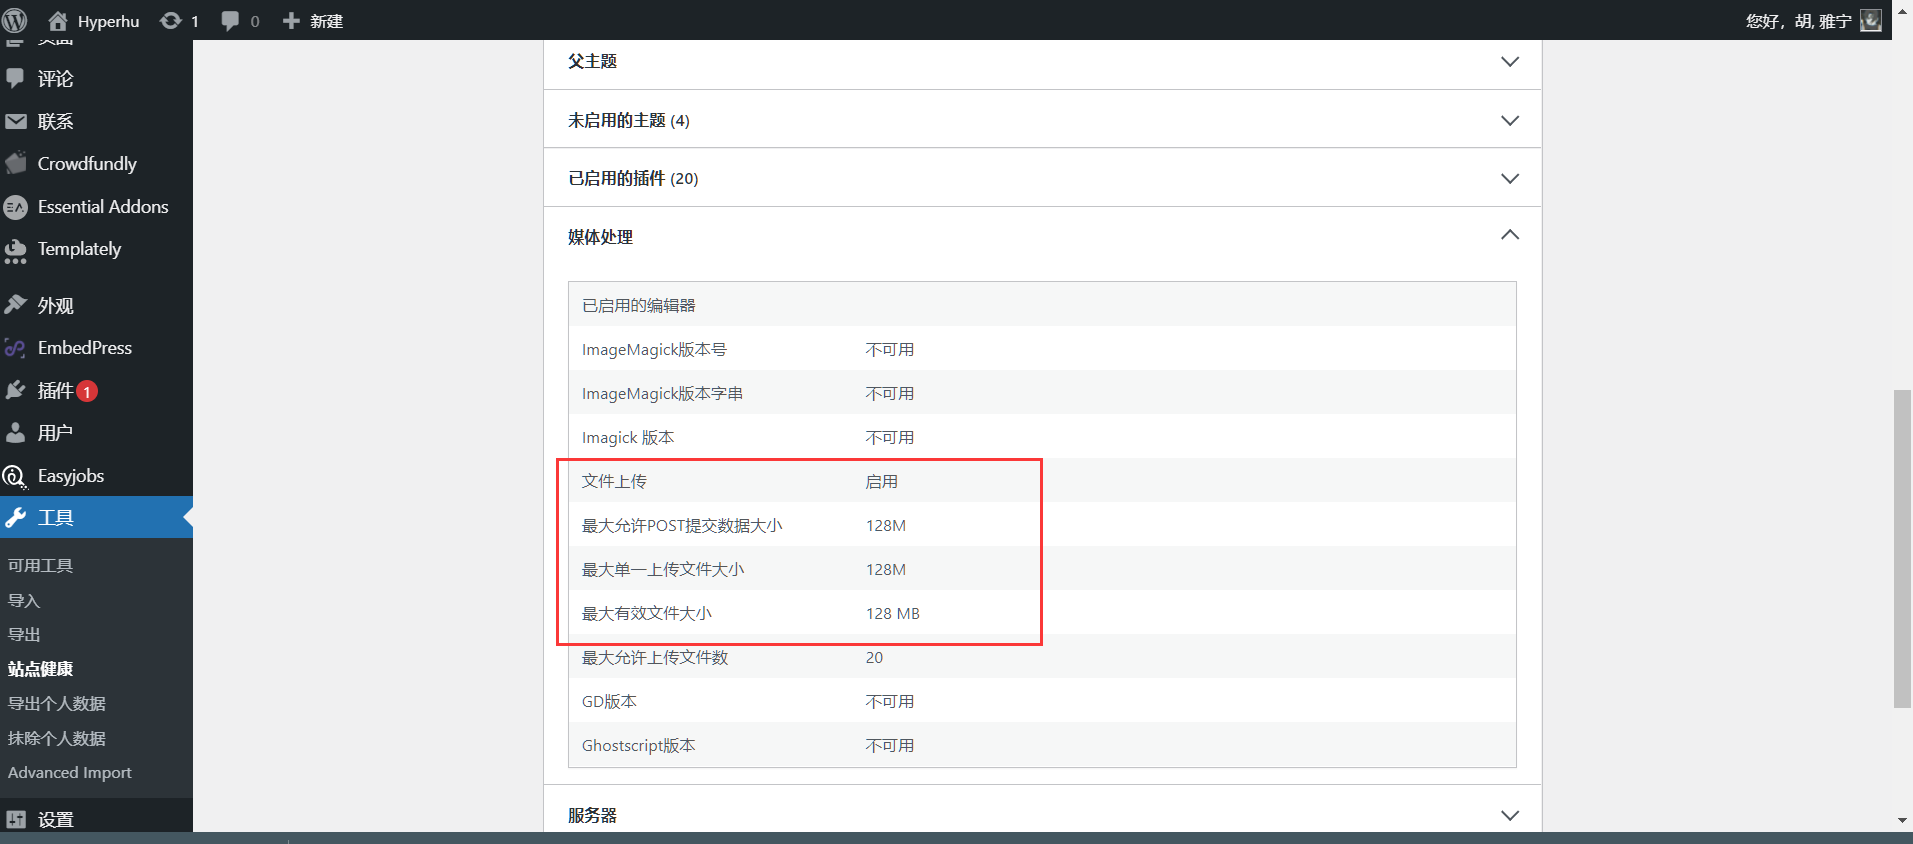1913x844 pixels.
Task: Open 站点健康 submenu link
Action: (40, 669)
